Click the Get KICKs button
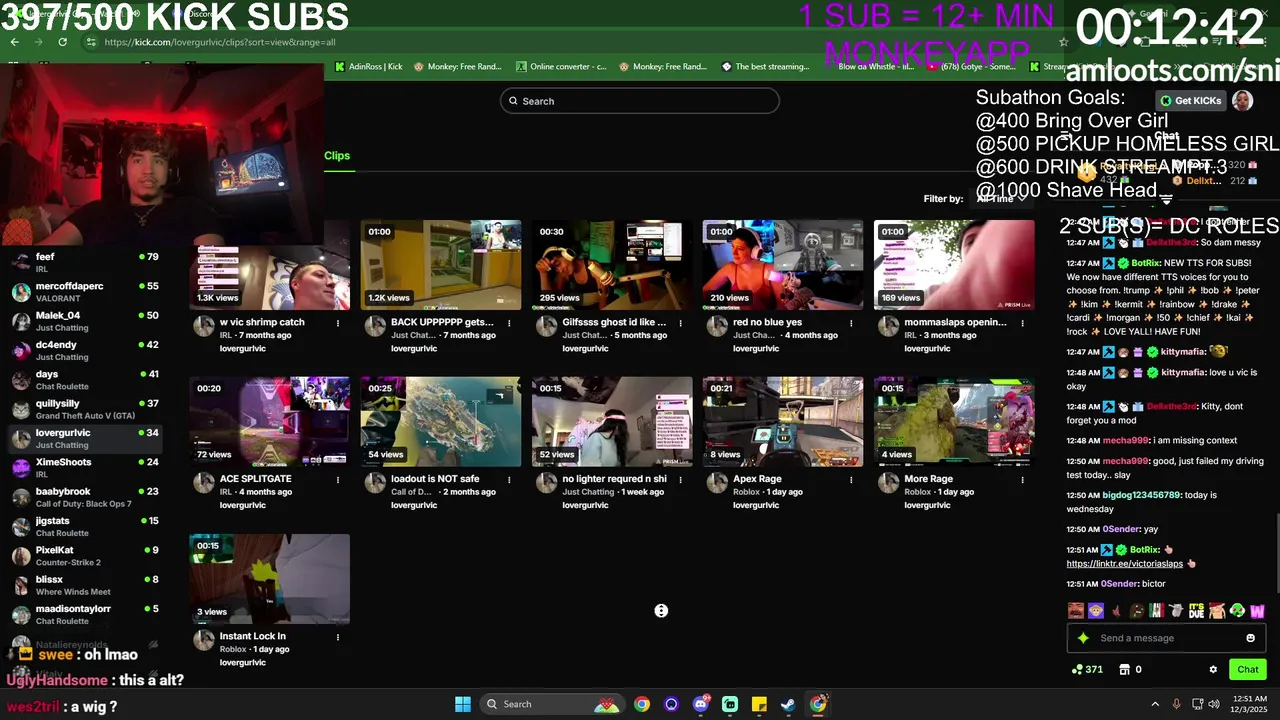Viewport: 1280px width, 720px height. (x=1191, y=101)
